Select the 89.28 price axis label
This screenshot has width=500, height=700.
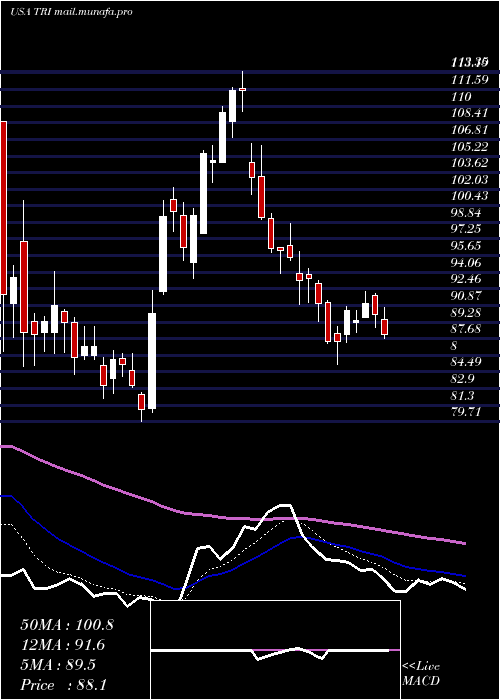click(467, 312)
